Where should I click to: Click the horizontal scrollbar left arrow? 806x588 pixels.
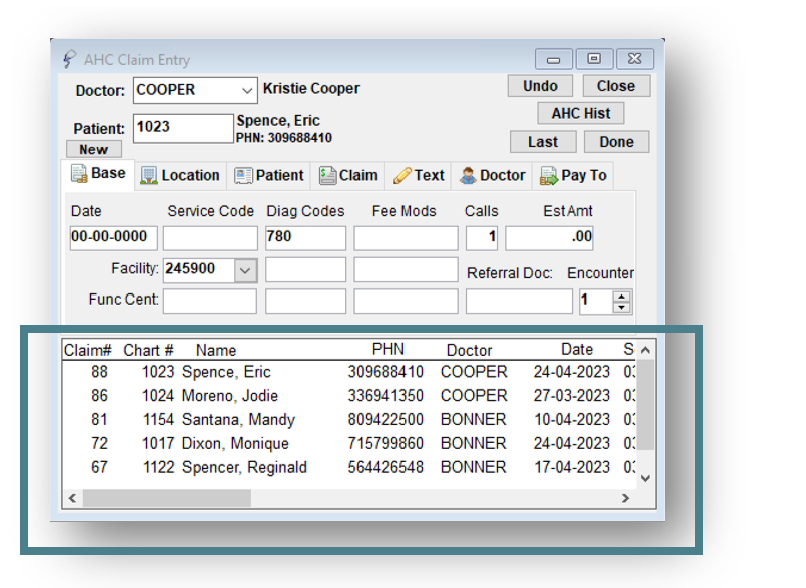(x=72, y=498)
